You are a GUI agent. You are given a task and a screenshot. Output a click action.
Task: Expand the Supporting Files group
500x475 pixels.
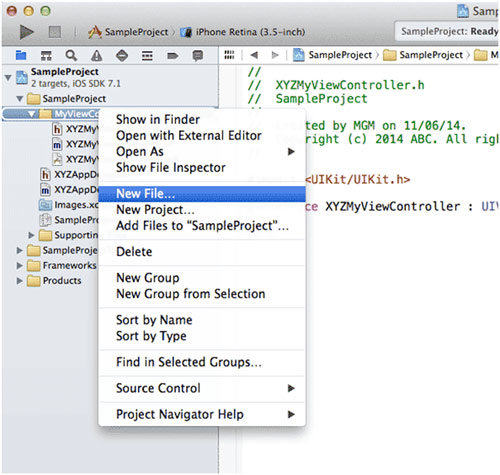(31, 235)
